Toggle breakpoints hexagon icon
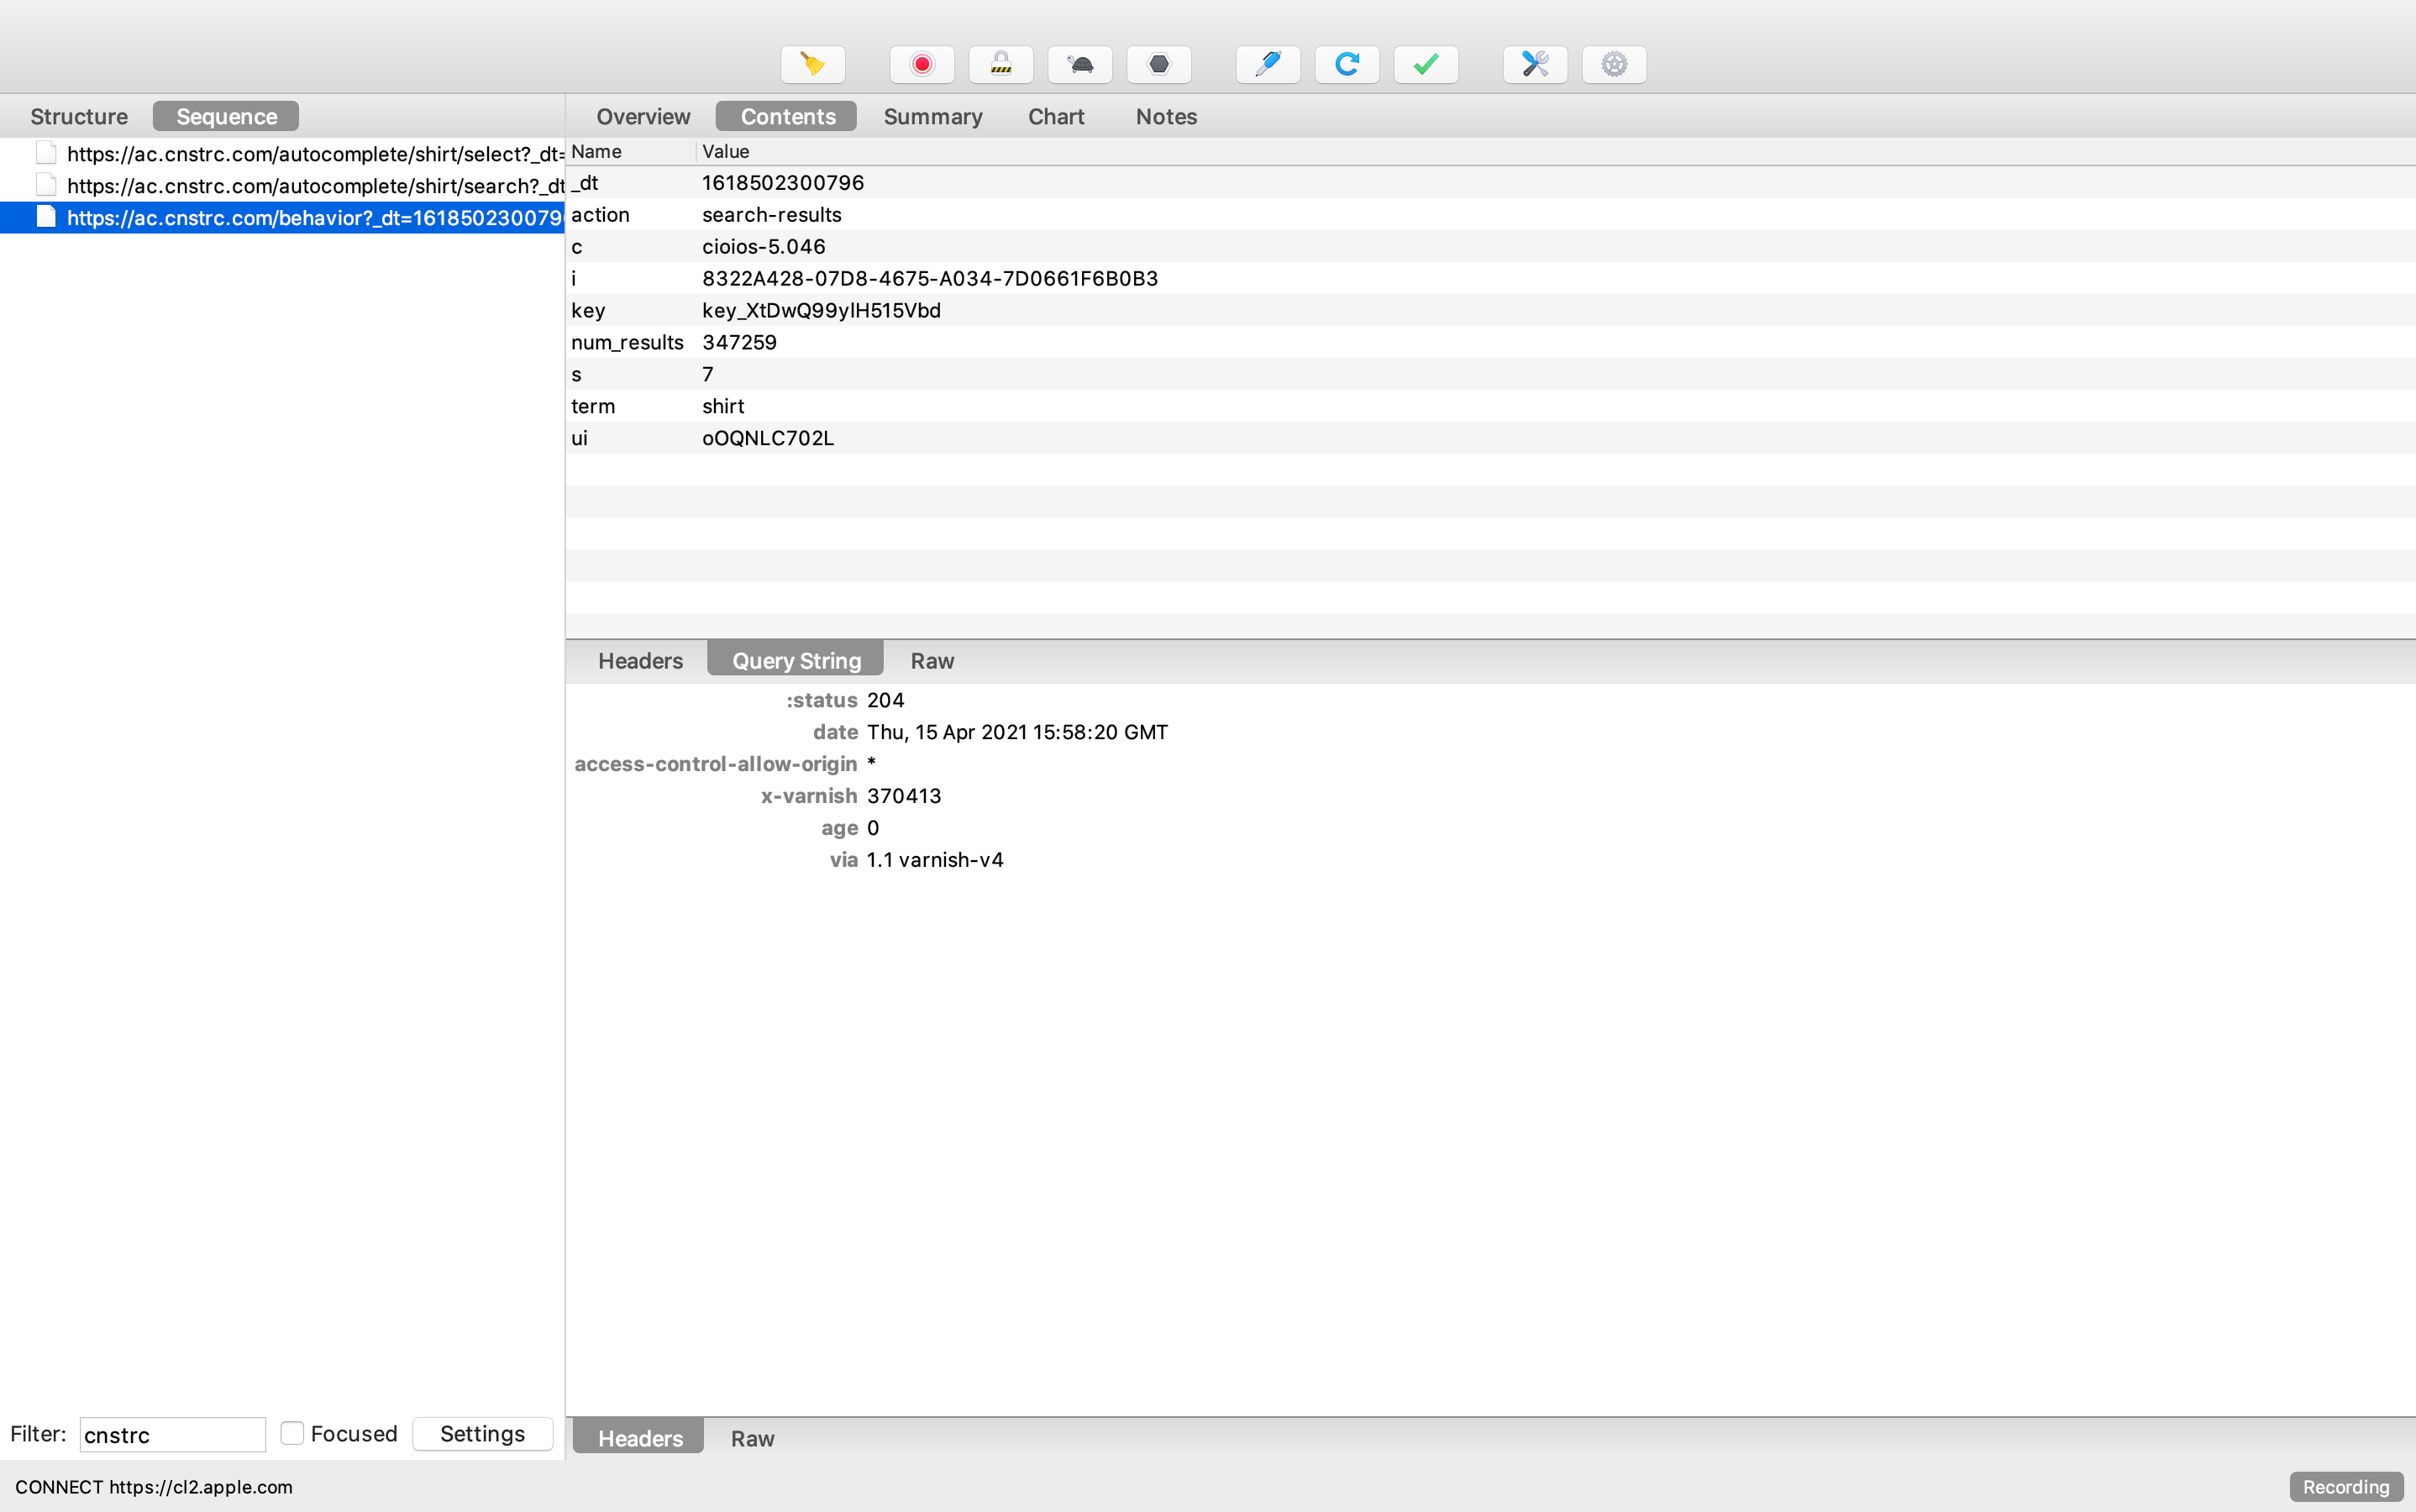The width and height of the screenshot is (2416, 1512). click(1158, 65)
